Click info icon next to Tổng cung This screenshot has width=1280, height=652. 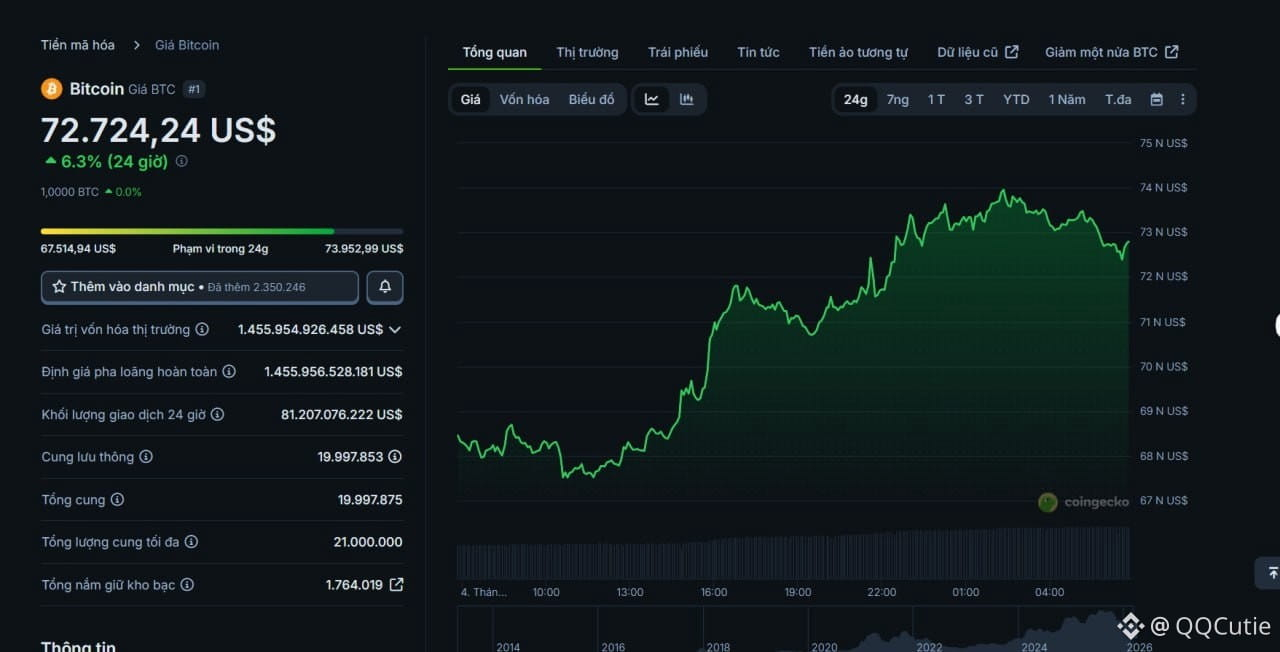click(x=117, y=499)
